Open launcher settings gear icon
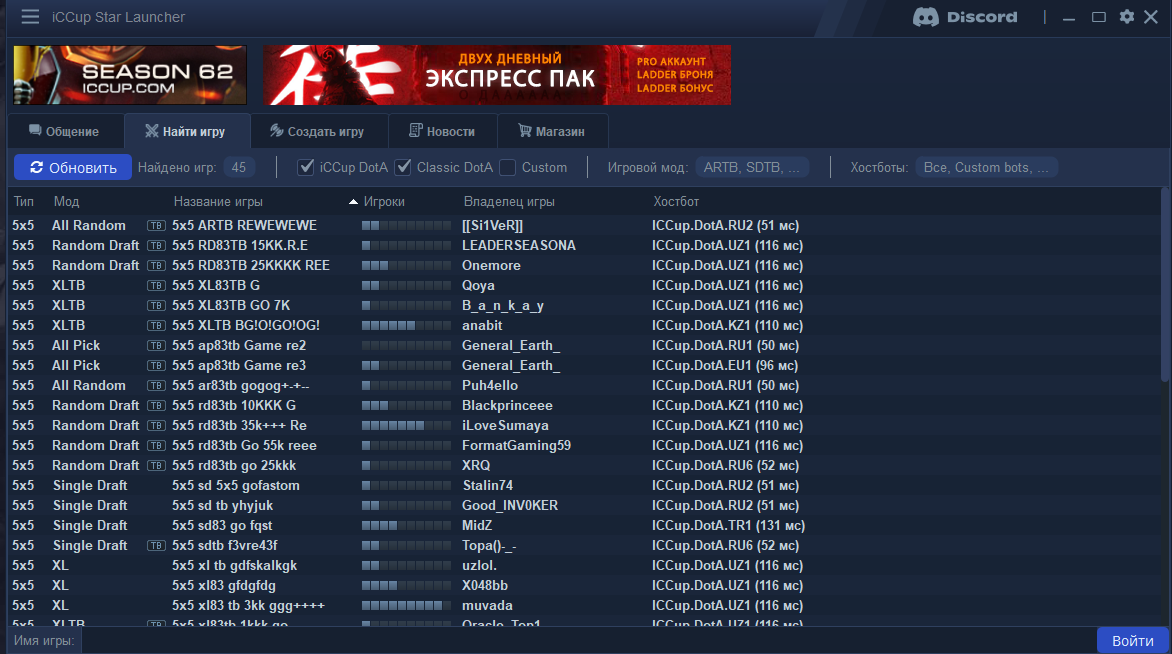The image size is (1172, 654). 1126,16
